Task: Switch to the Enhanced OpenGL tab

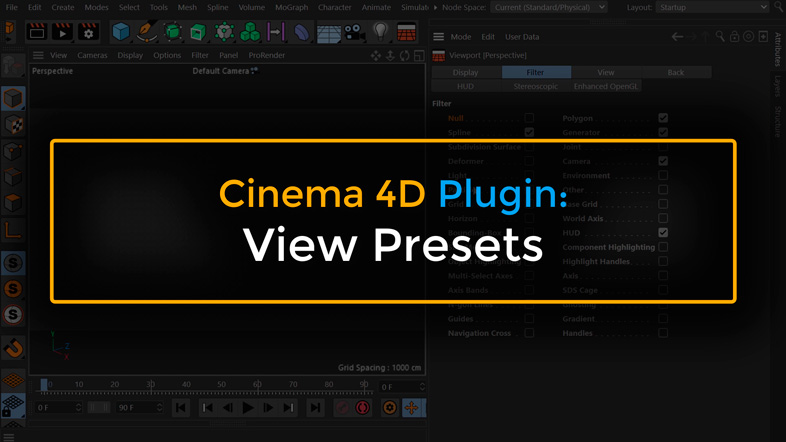Action: [x=606, y=87]
